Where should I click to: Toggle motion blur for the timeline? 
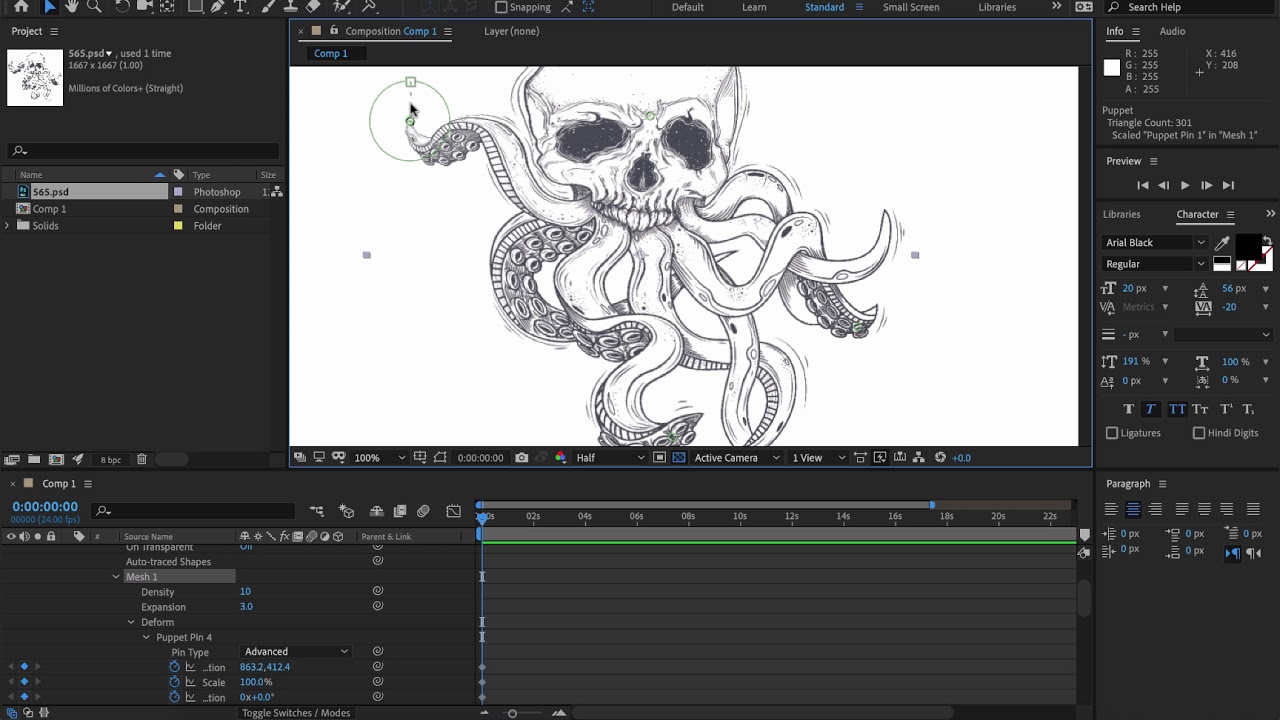(x=423, y=511)
